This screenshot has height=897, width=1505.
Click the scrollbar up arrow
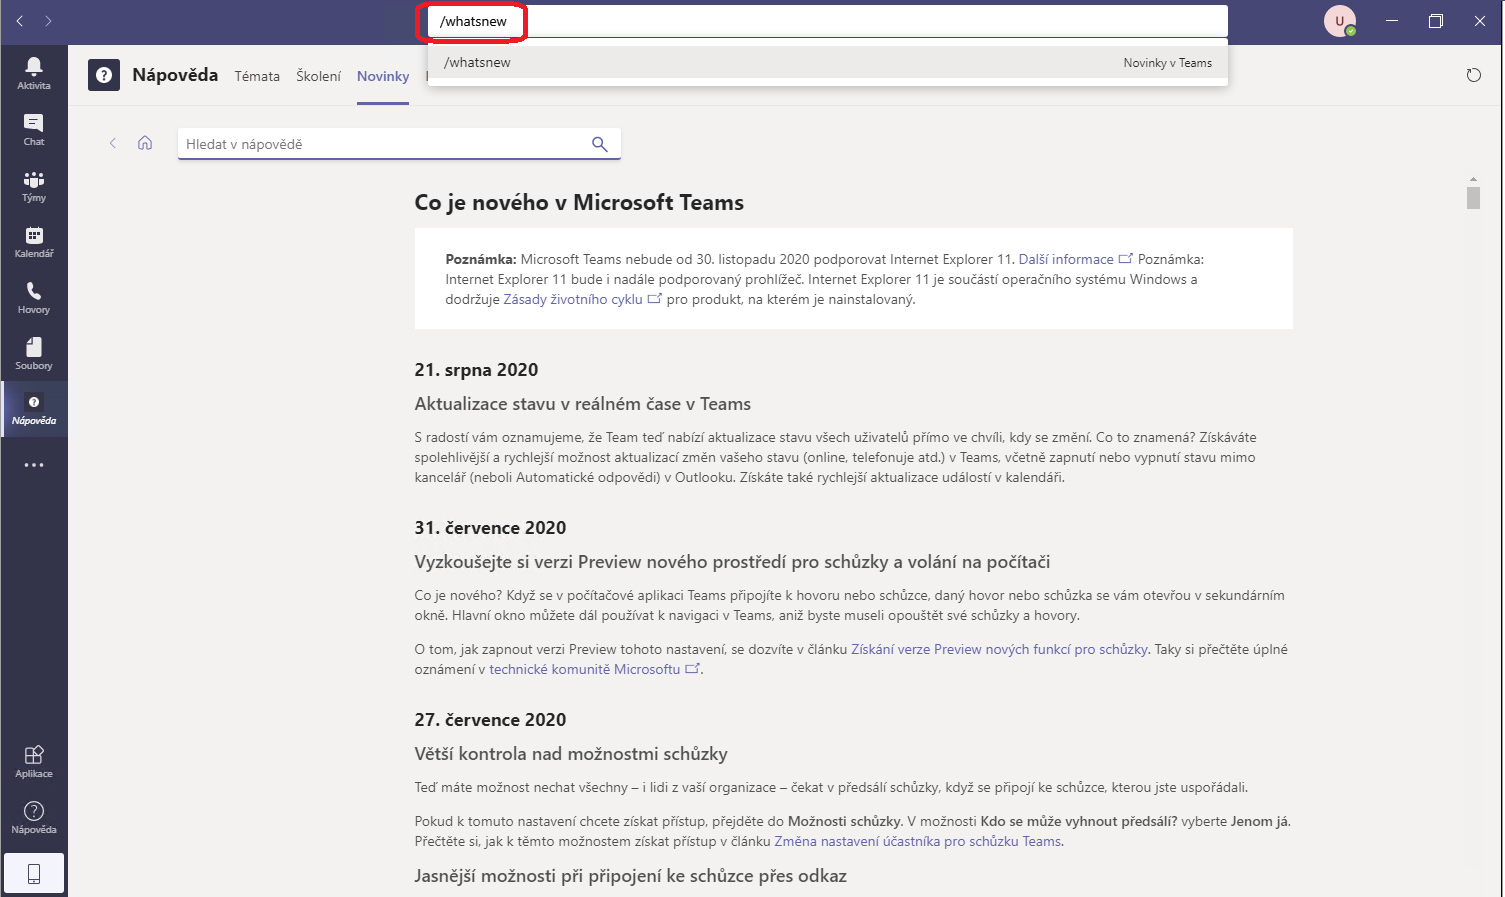click(x=1473, y=179)
